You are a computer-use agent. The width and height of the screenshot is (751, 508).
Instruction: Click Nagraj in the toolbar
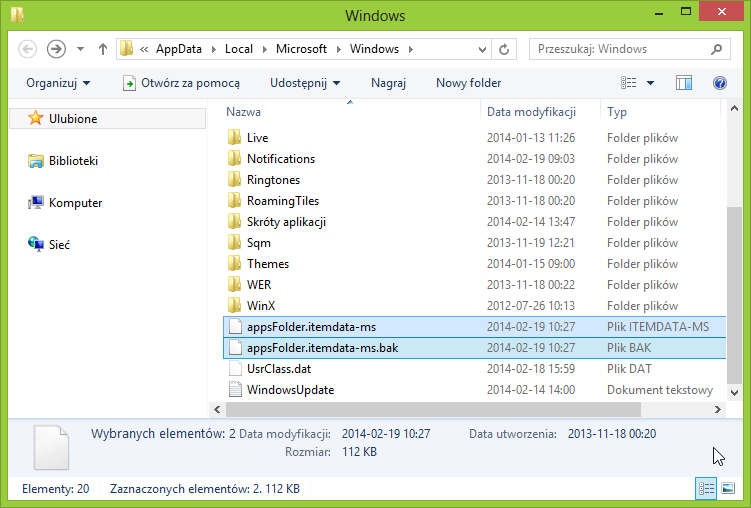tap(388, 83)
